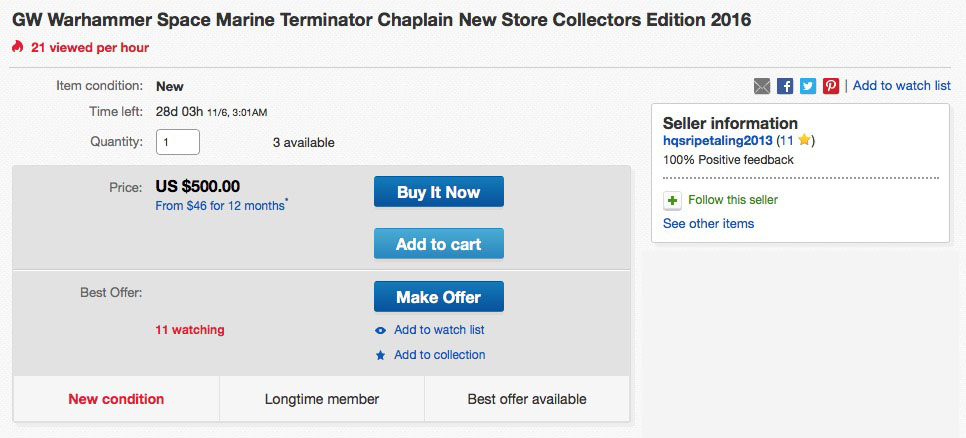This screenshot has height=438, width=966.
Task: Open seller profile hqsripetaling2013
Action: click(718, 140)
